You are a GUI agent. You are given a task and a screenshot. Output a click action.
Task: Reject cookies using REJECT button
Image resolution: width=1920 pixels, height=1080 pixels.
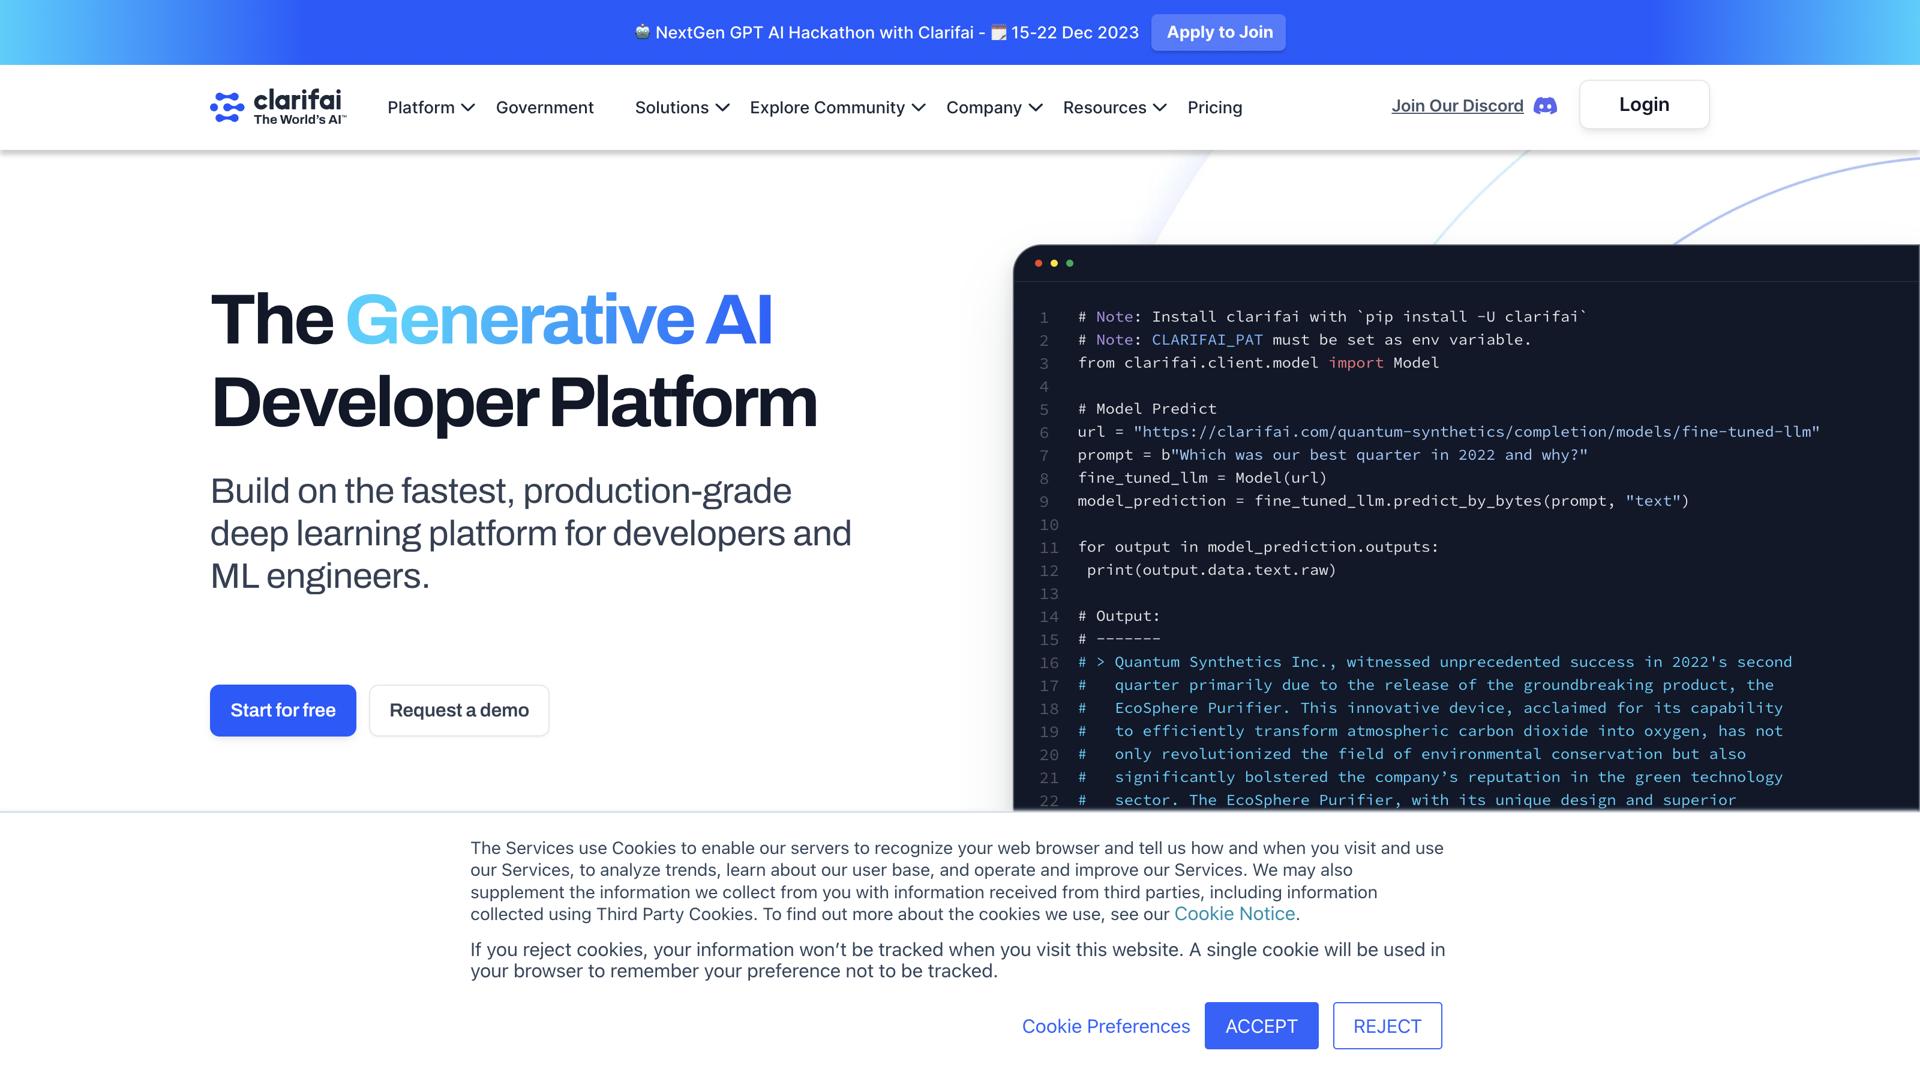1387,1026
